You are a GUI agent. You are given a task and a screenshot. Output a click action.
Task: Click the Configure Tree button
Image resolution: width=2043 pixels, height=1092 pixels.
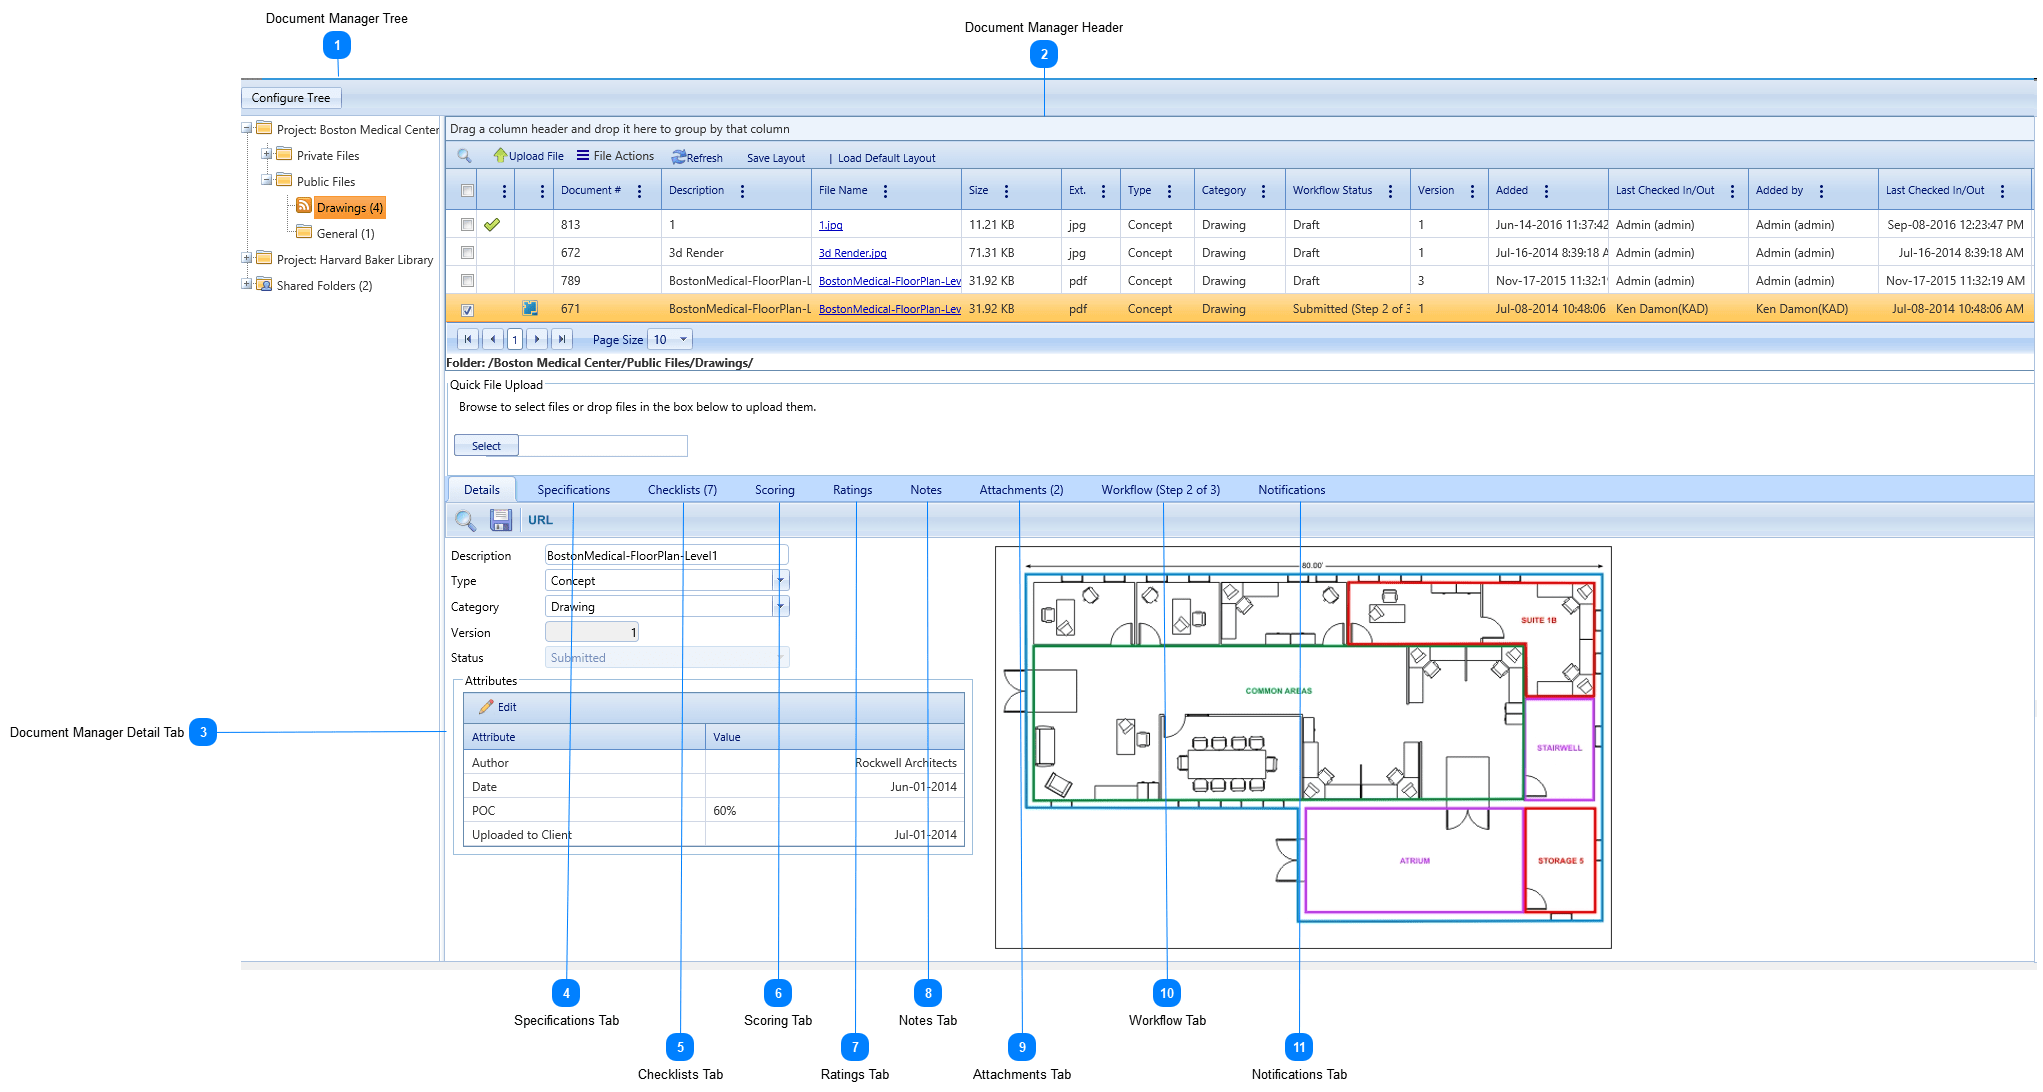(291, 98)
